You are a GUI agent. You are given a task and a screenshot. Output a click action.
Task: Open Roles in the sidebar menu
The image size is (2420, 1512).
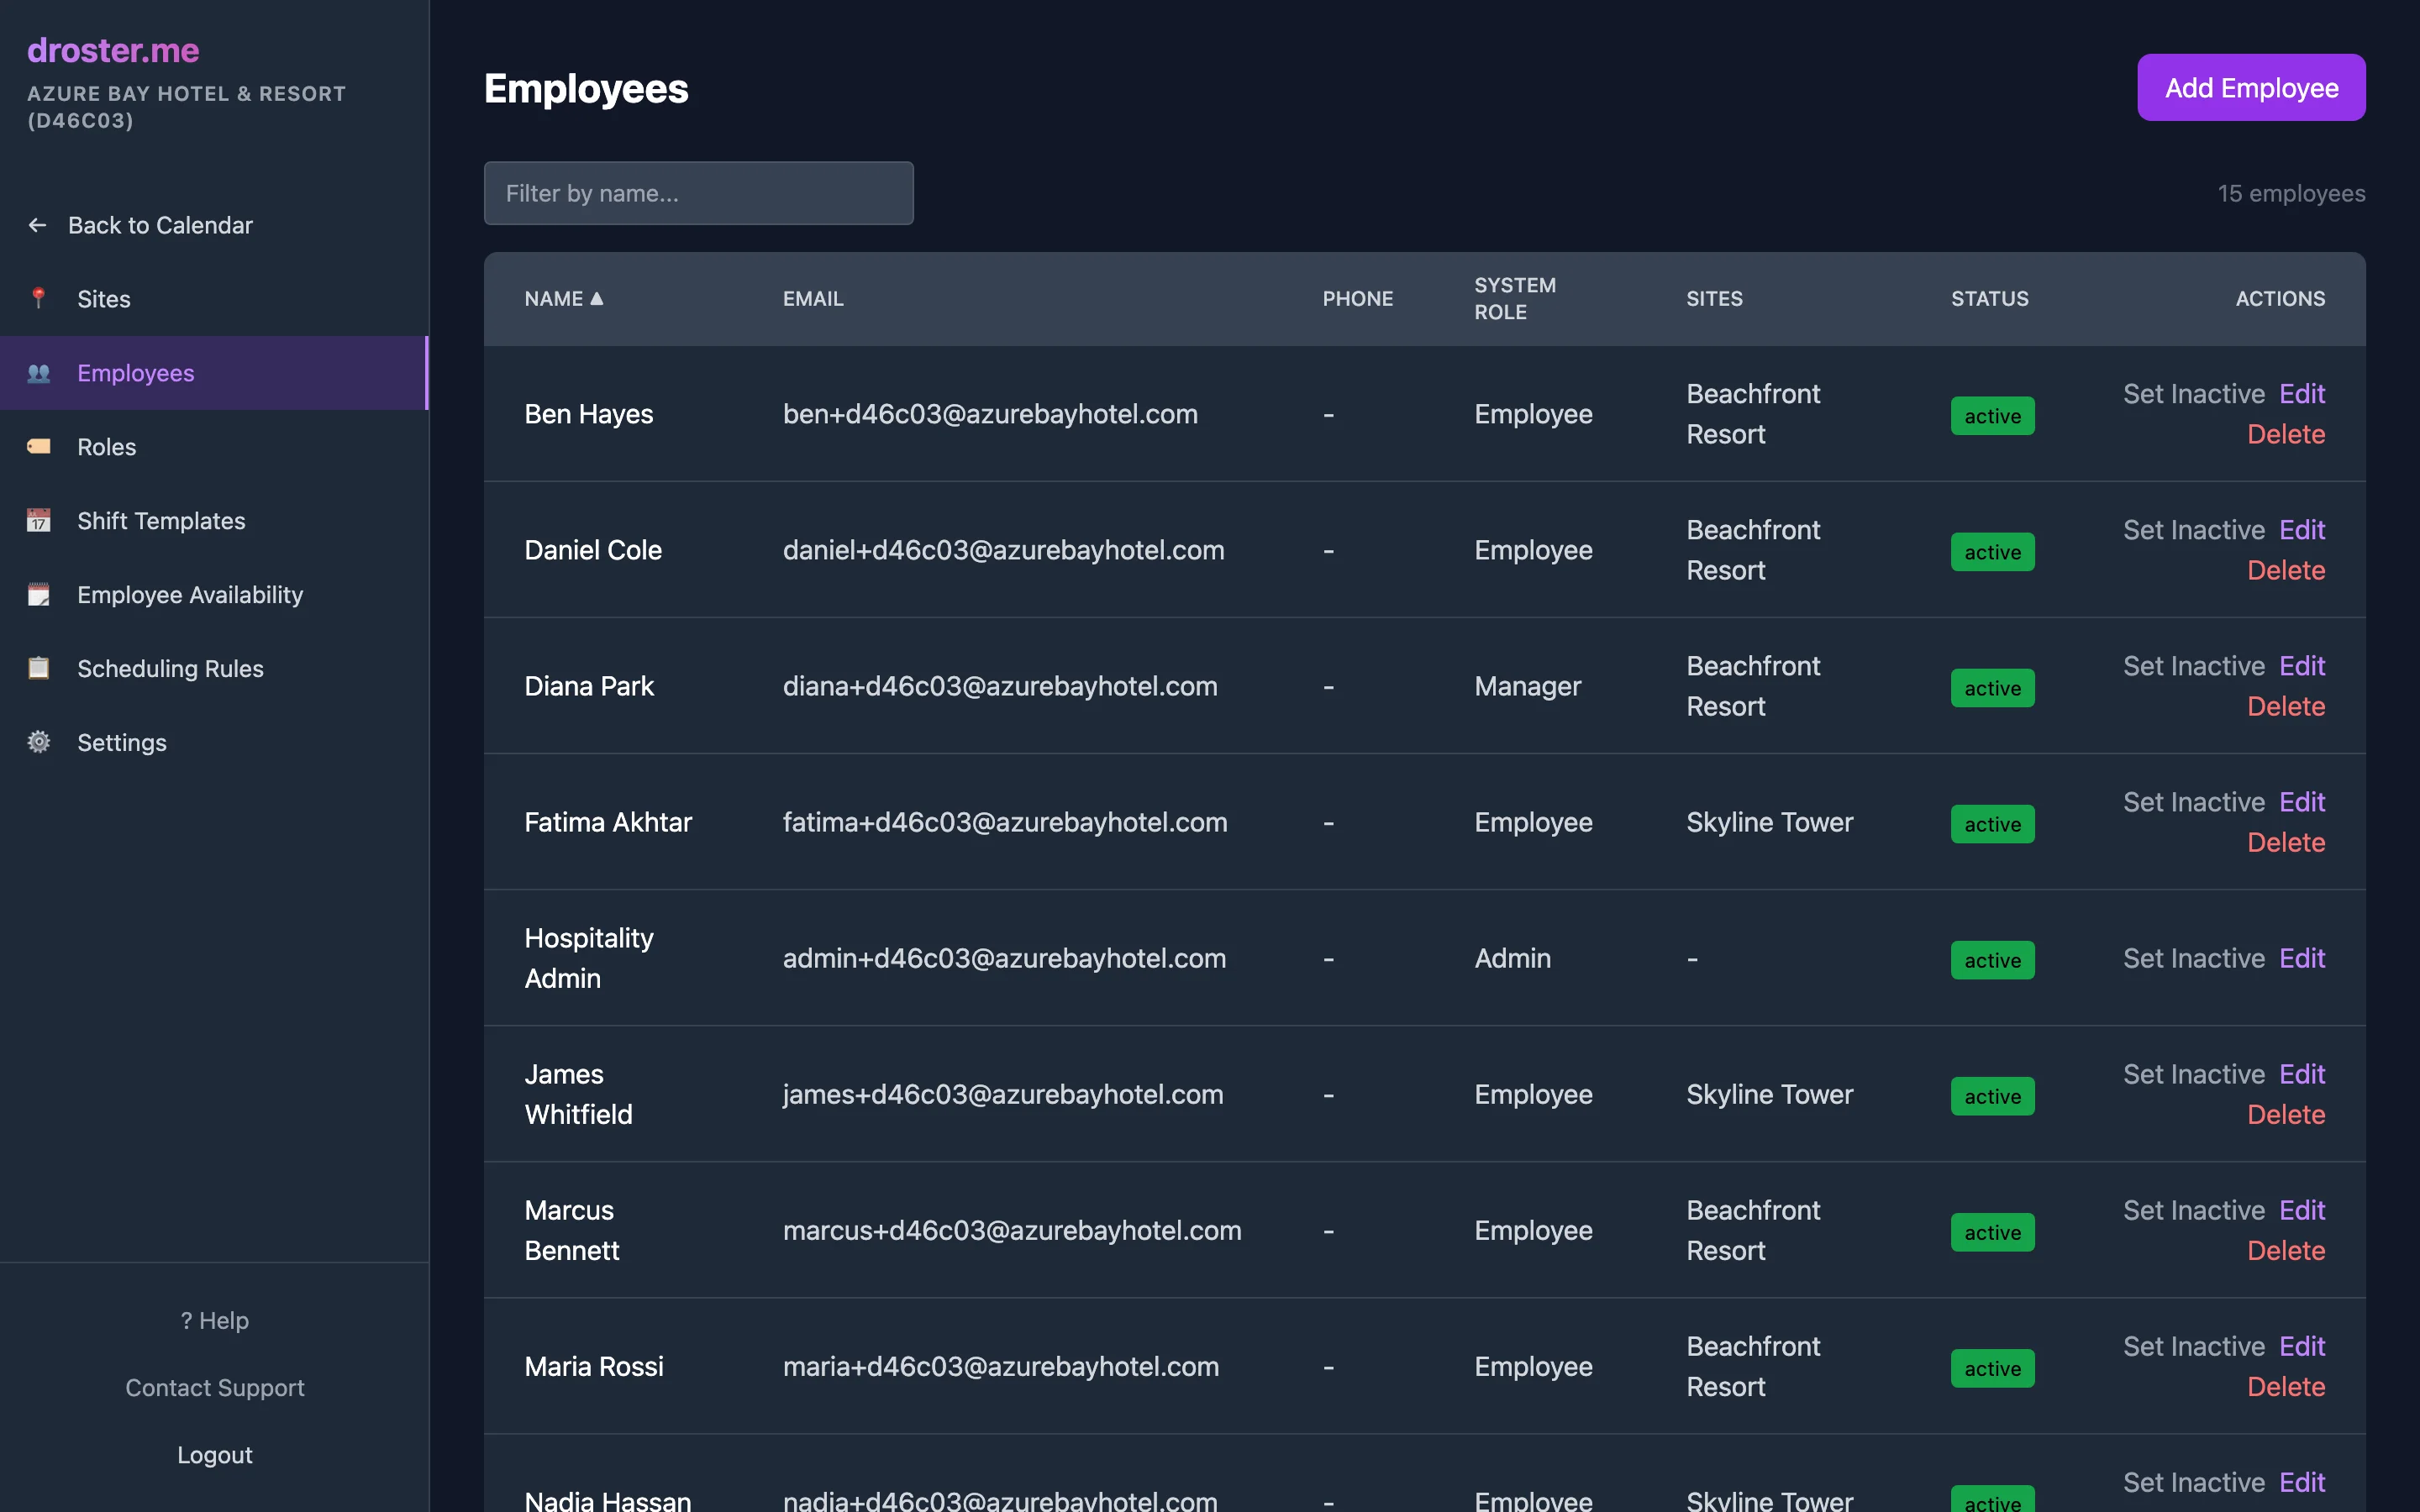point(214,447)
